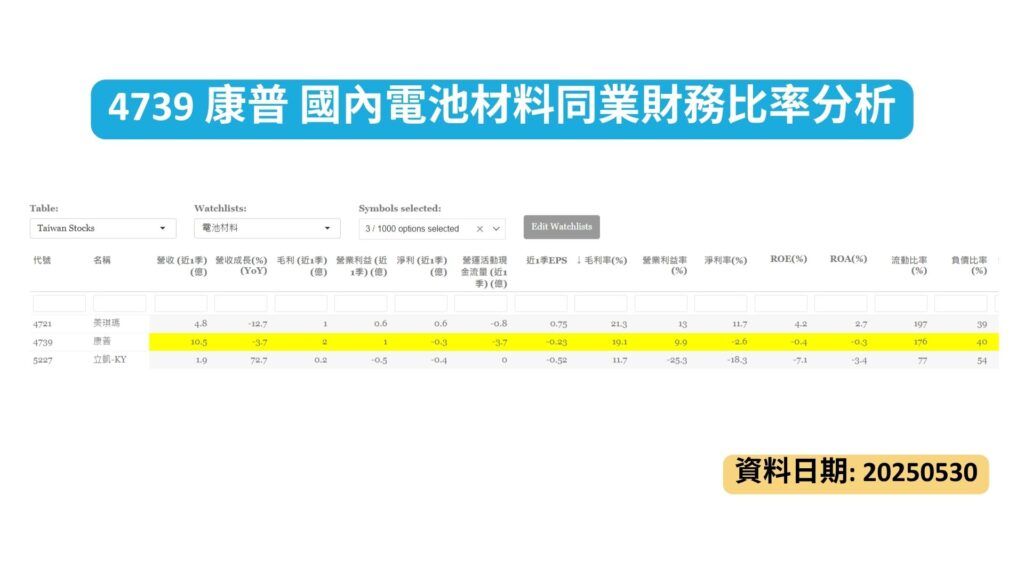Screen dimensions: 1024x576
Task: Click the filter box under ROE(%)
Action: pos(780,302)
